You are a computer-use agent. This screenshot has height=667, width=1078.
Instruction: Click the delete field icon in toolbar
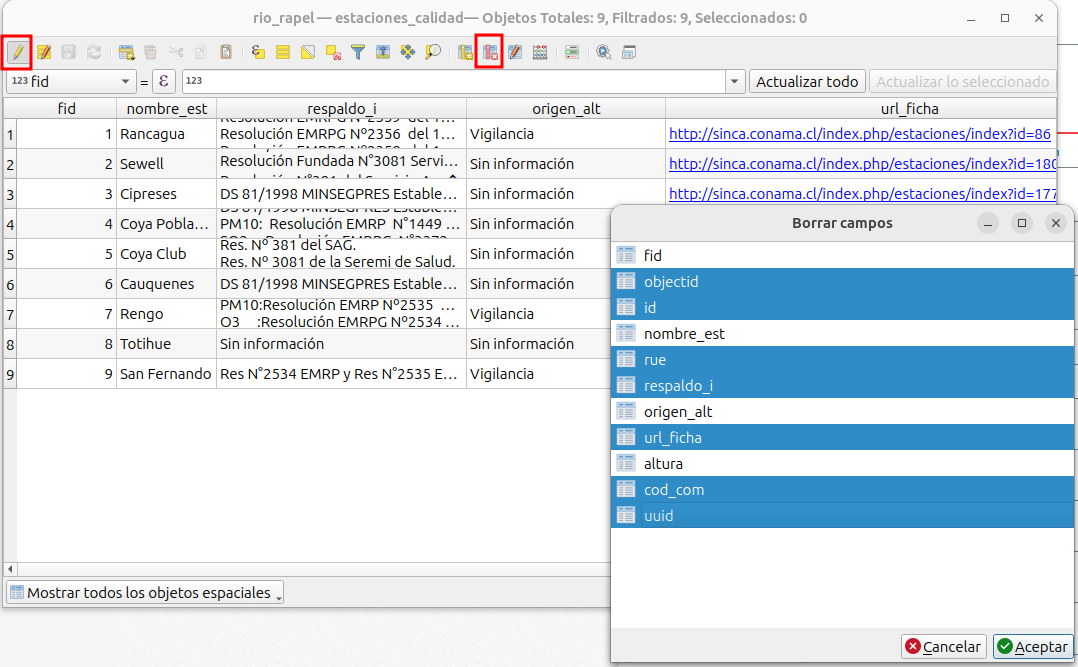(x=490, y=52)
